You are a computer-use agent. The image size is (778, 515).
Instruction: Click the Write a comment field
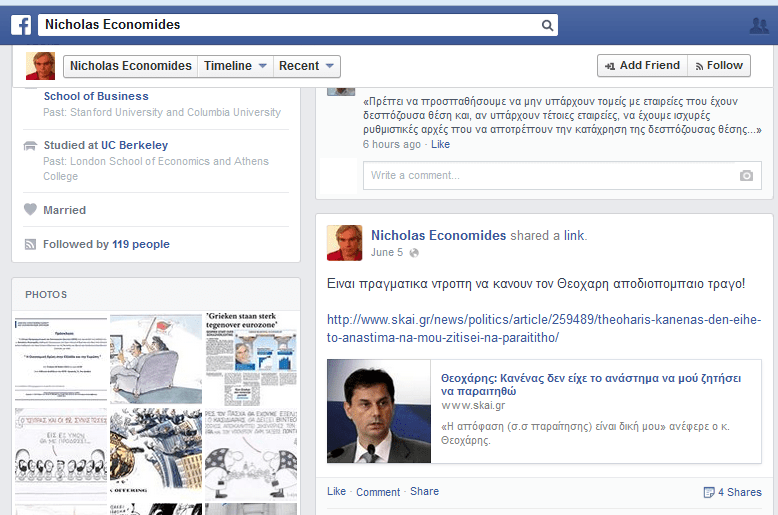(x=562, y=175)
